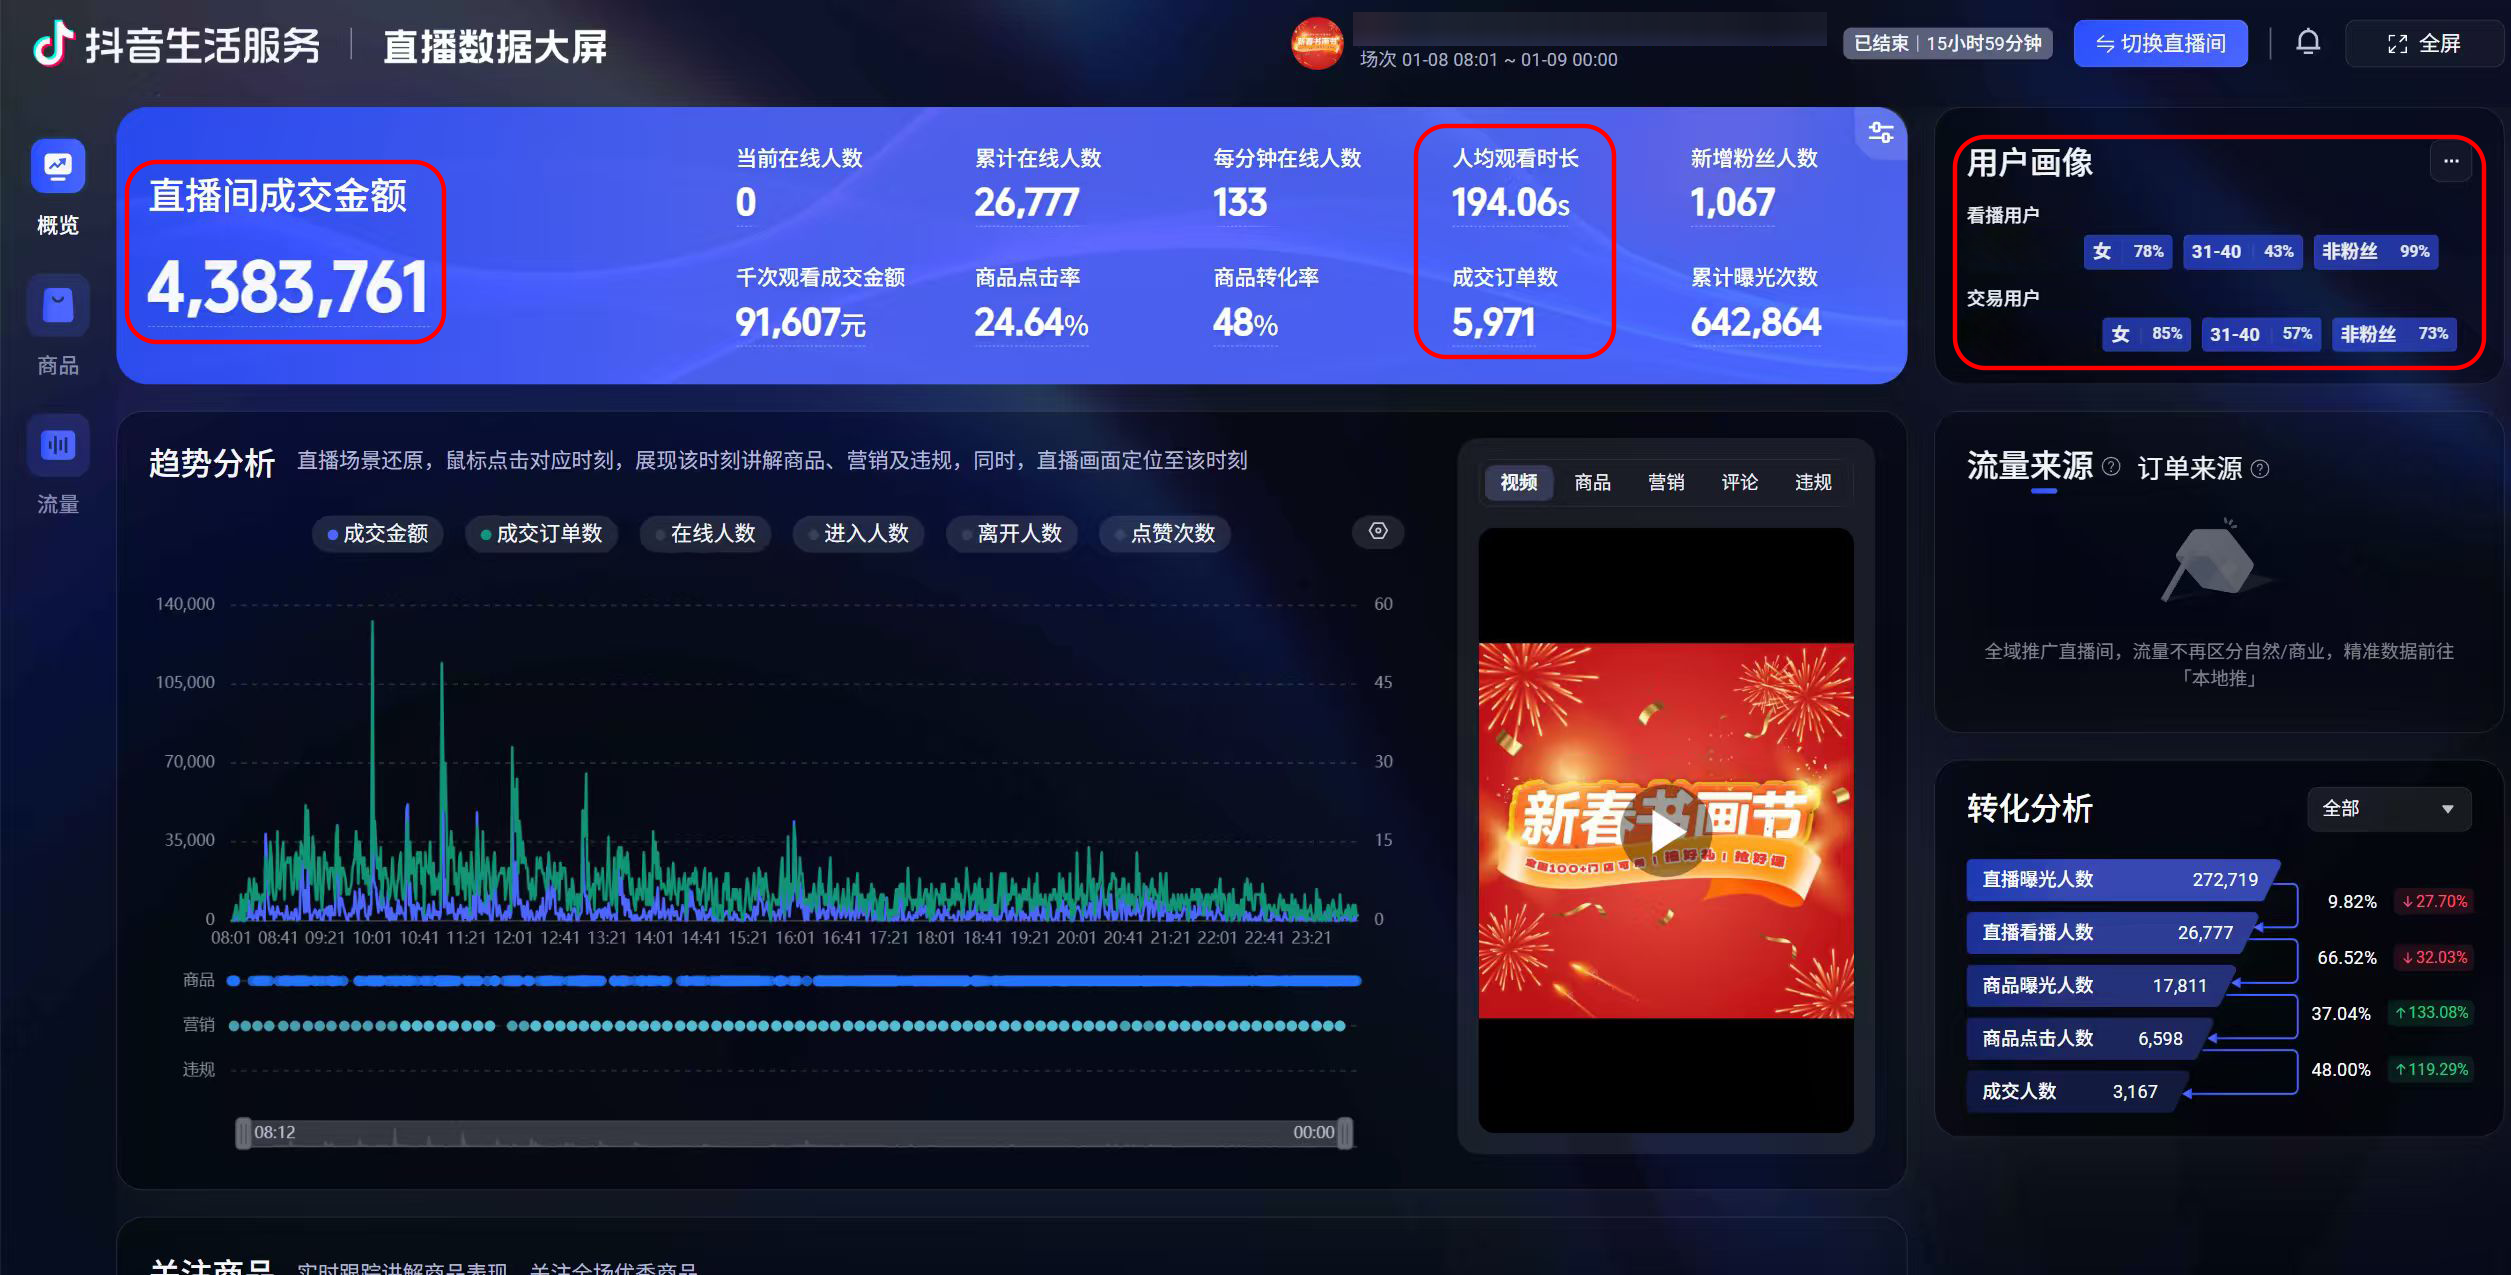Click the ↓27.70% change indicator

[x=2434, y=902]
